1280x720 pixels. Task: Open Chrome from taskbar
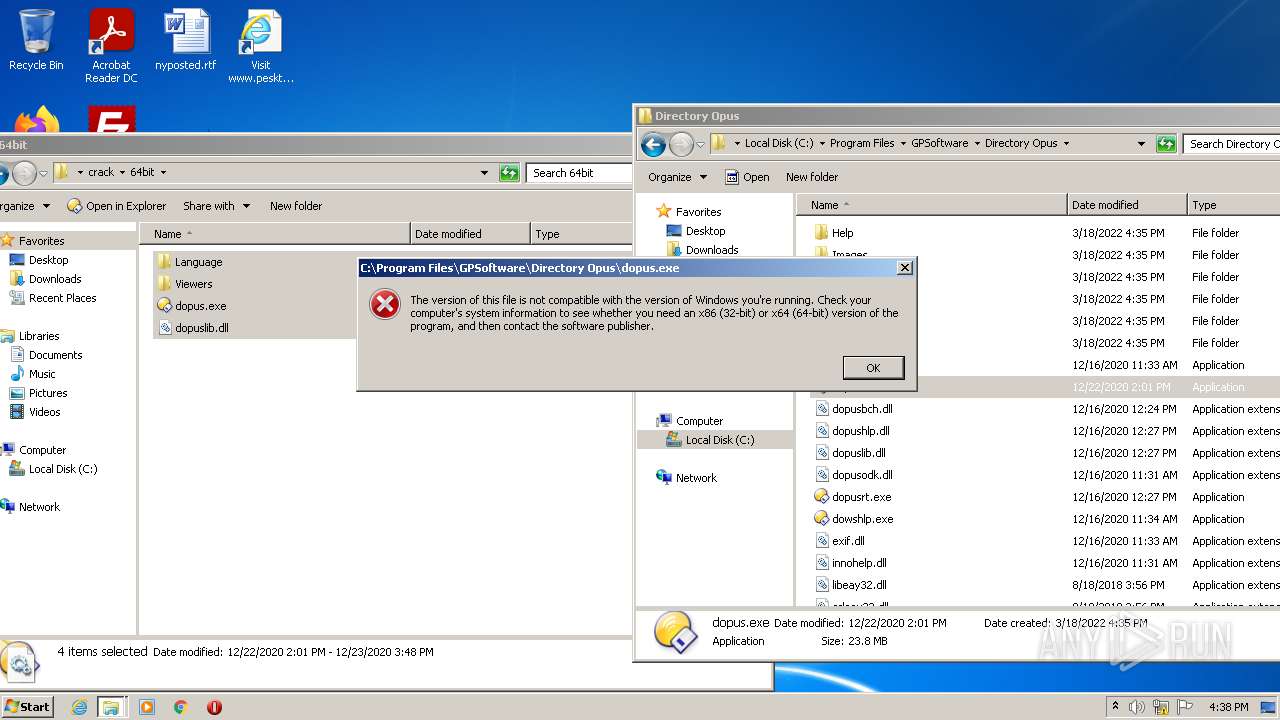[x=181, y=707]
